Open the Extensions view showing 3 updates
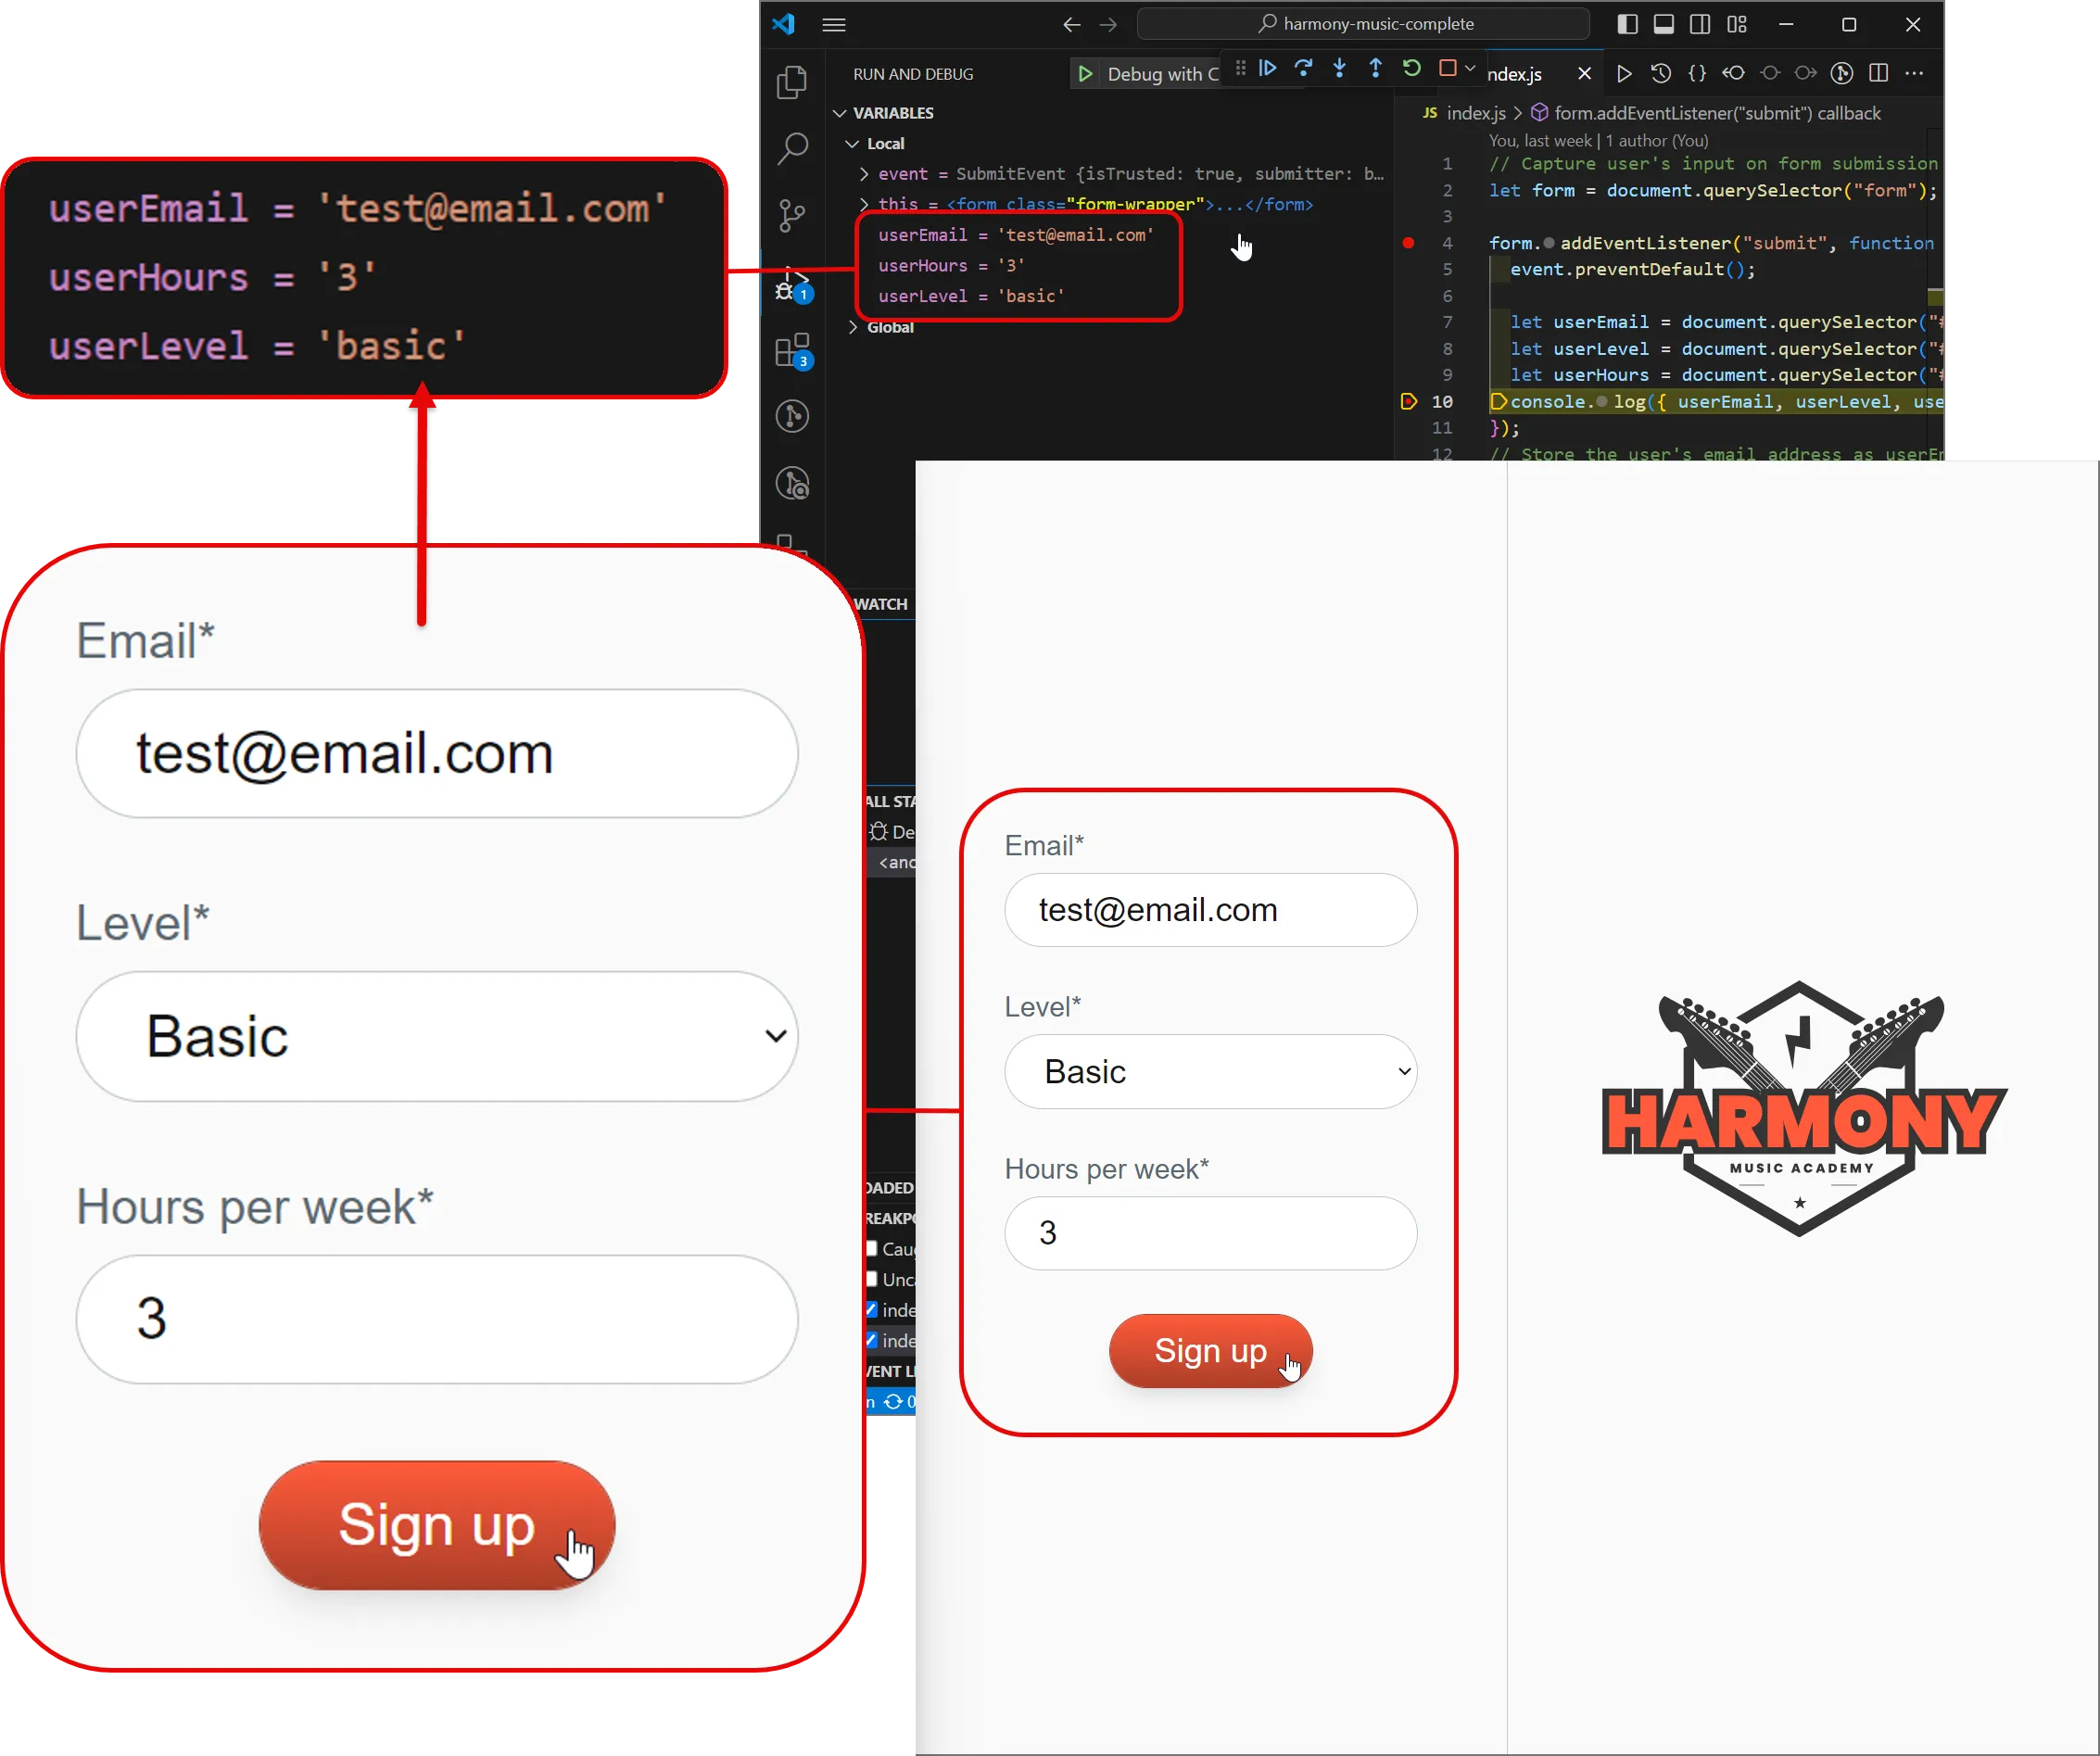This screenshot has width=2100, height=1756. pos(791,352)
